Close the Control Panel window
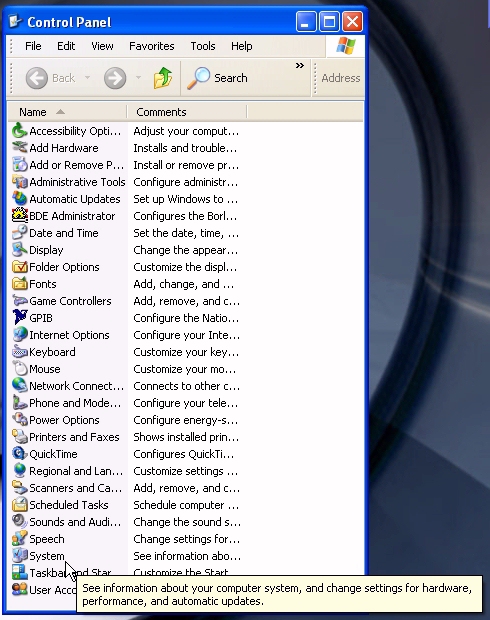 (352, 21)
